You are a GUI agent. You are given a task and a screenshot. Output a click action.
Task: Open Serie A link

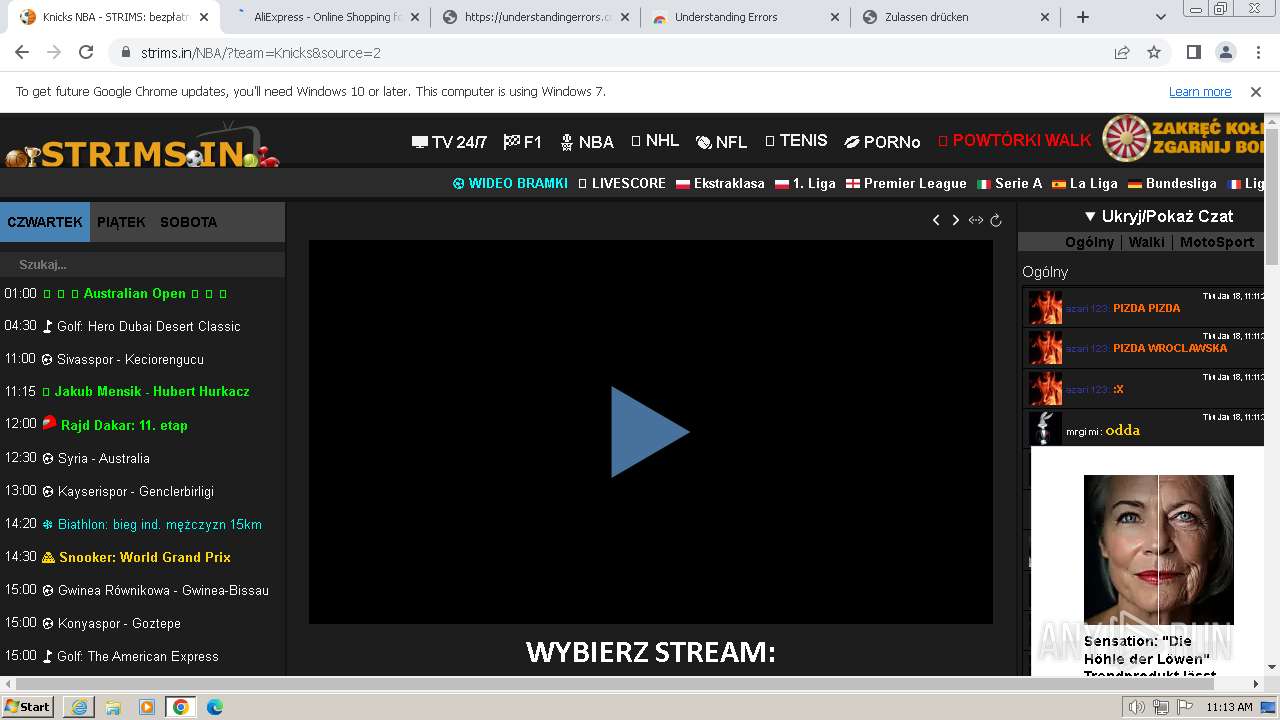click(x=1009, y=184)
